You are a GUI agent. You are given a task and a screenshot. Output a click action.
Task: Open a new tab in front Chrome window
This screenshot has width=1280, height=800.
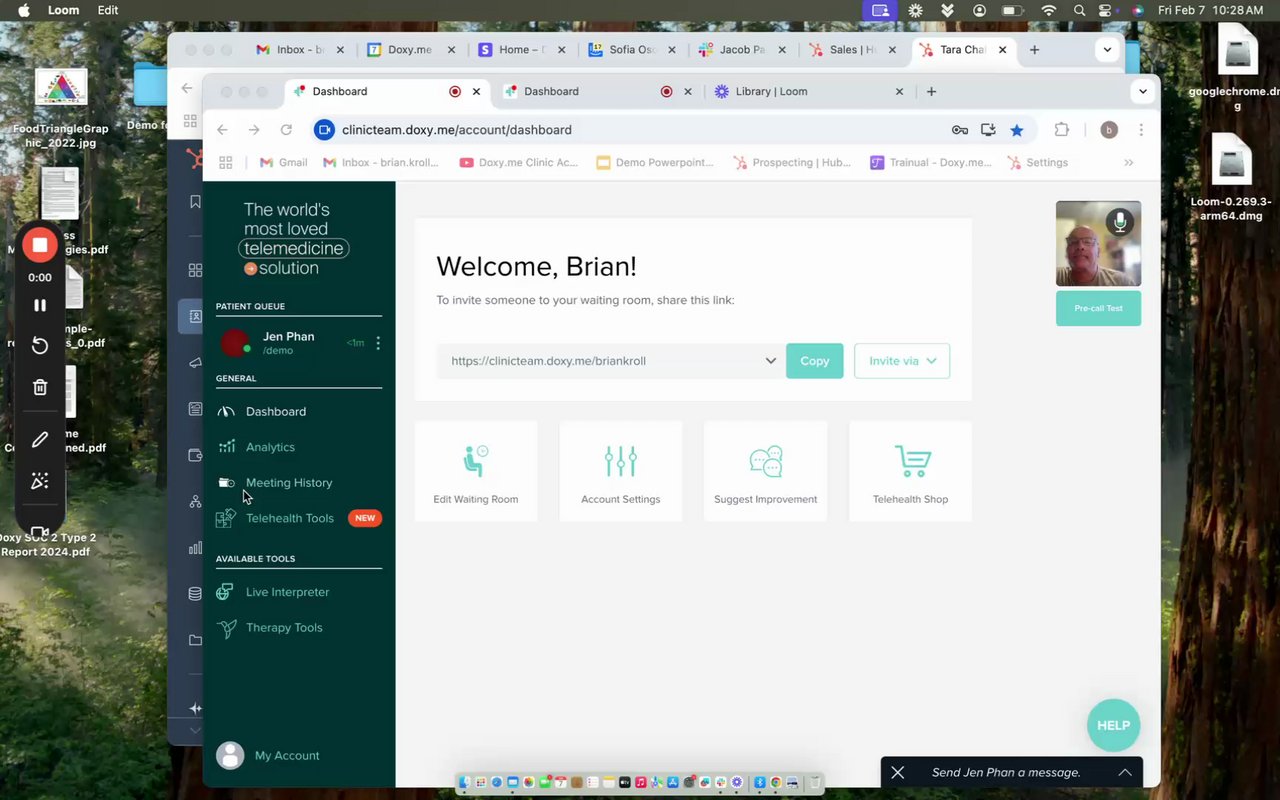pyautogui.click(x=931, y=91)
